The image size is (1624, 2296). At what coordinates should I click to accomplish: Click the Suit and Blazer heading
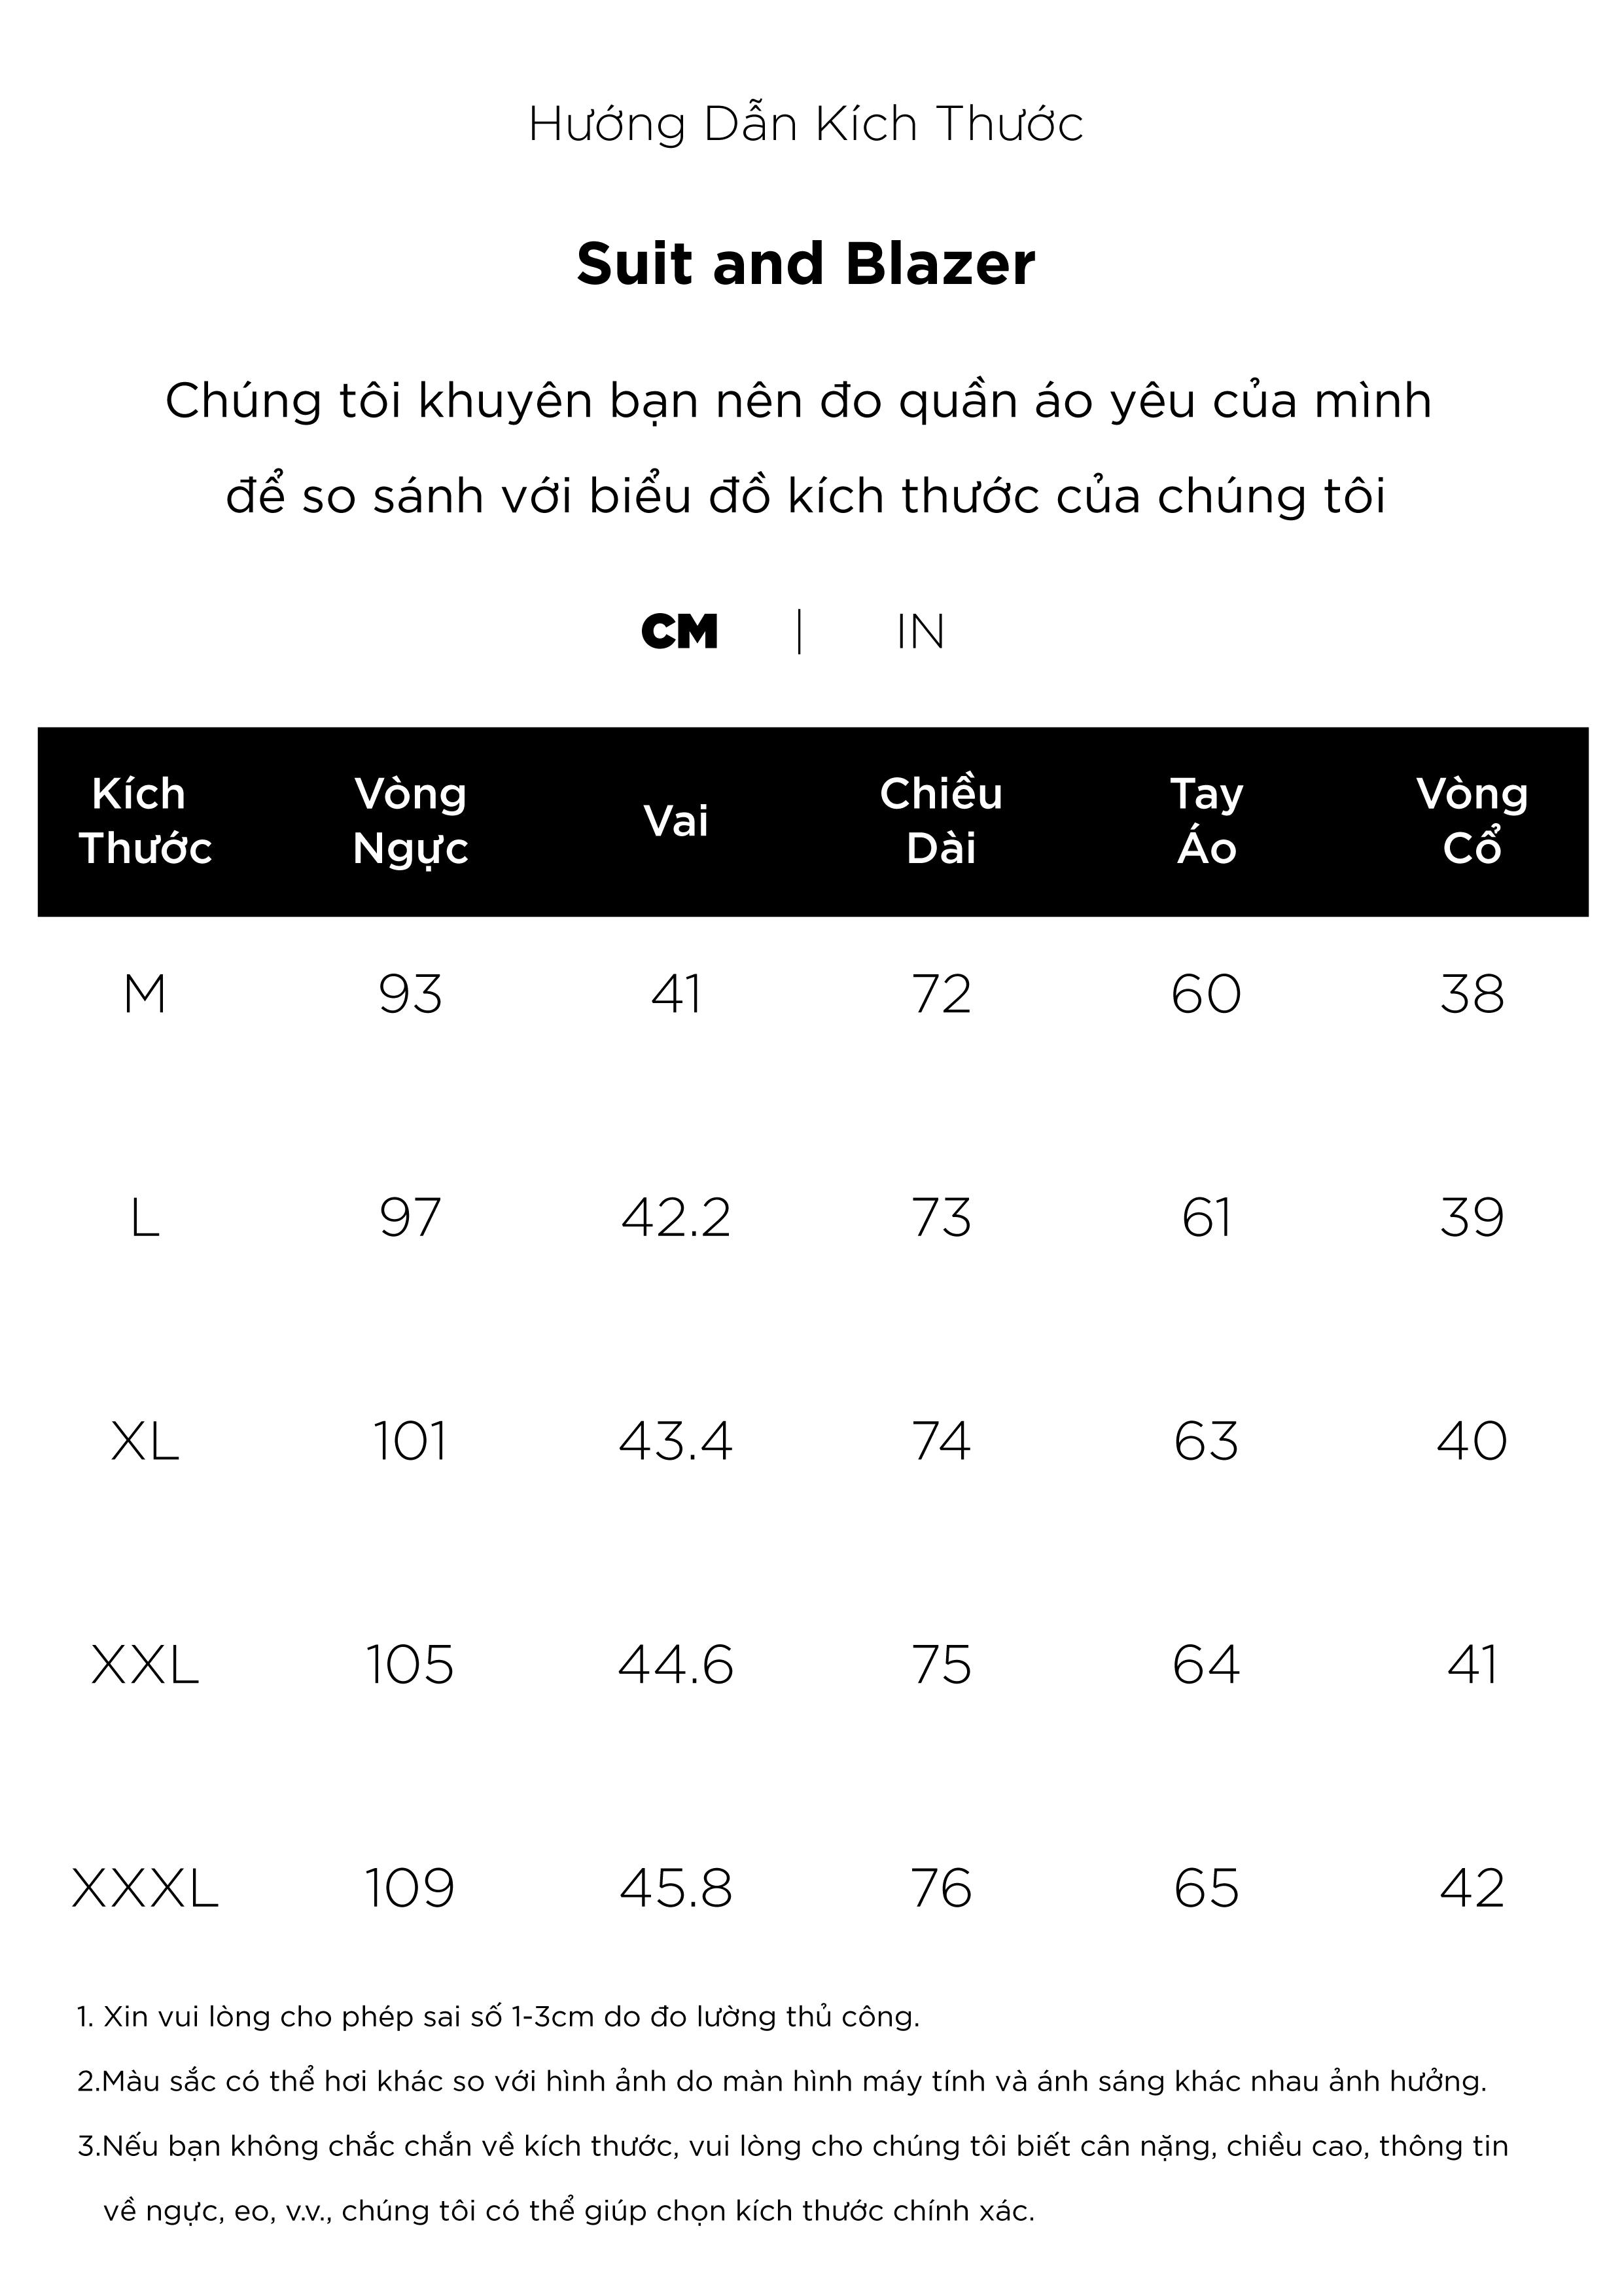tap(806, 264)
